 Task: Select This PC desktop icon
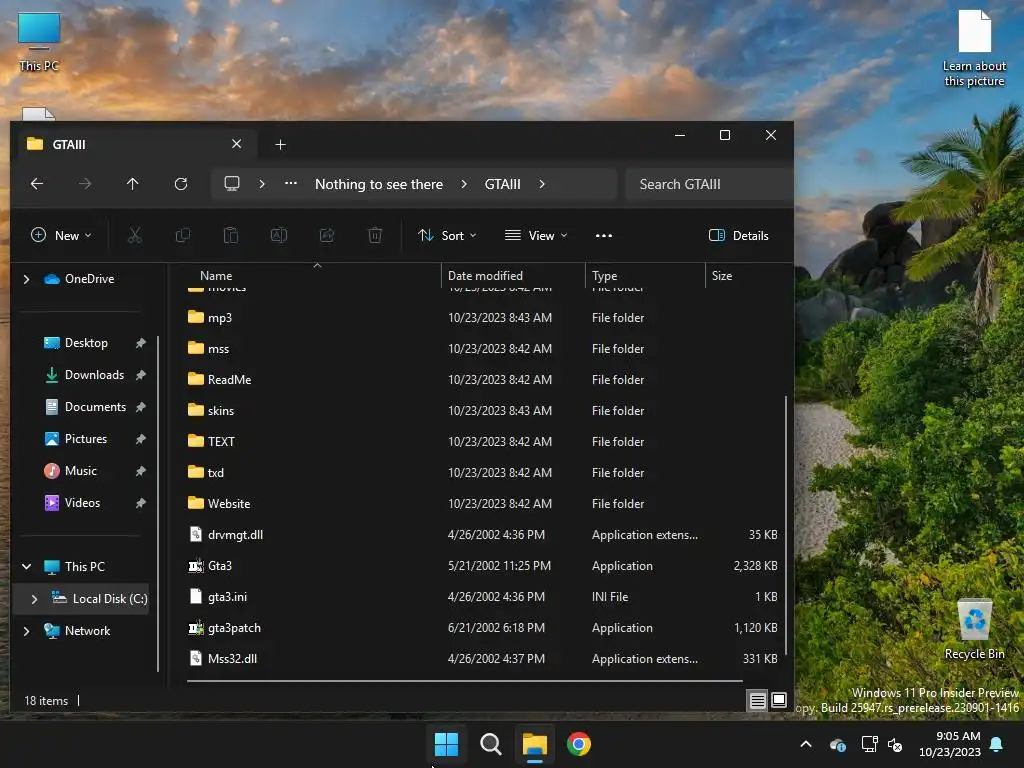[39, 42]
